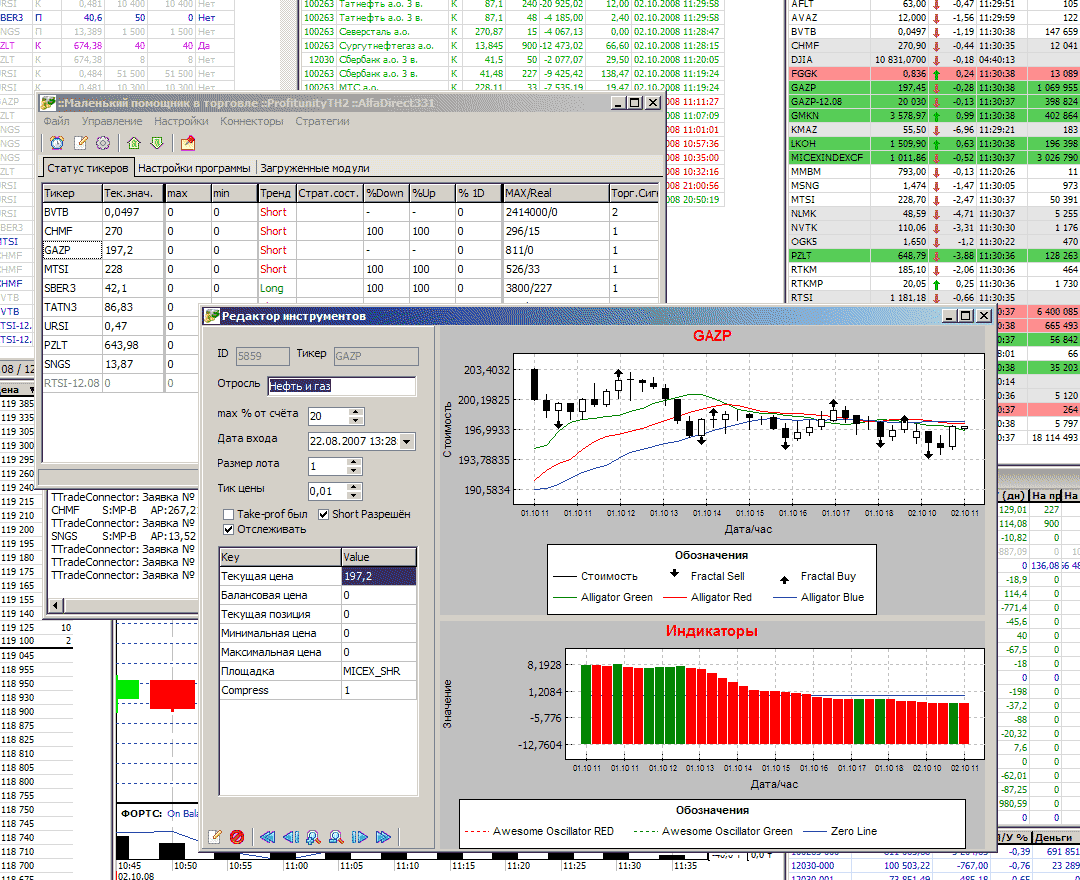Uncheck the Short Разрешён checkbox
Screen dimensions: 1080x880
[x=324, y=514]
